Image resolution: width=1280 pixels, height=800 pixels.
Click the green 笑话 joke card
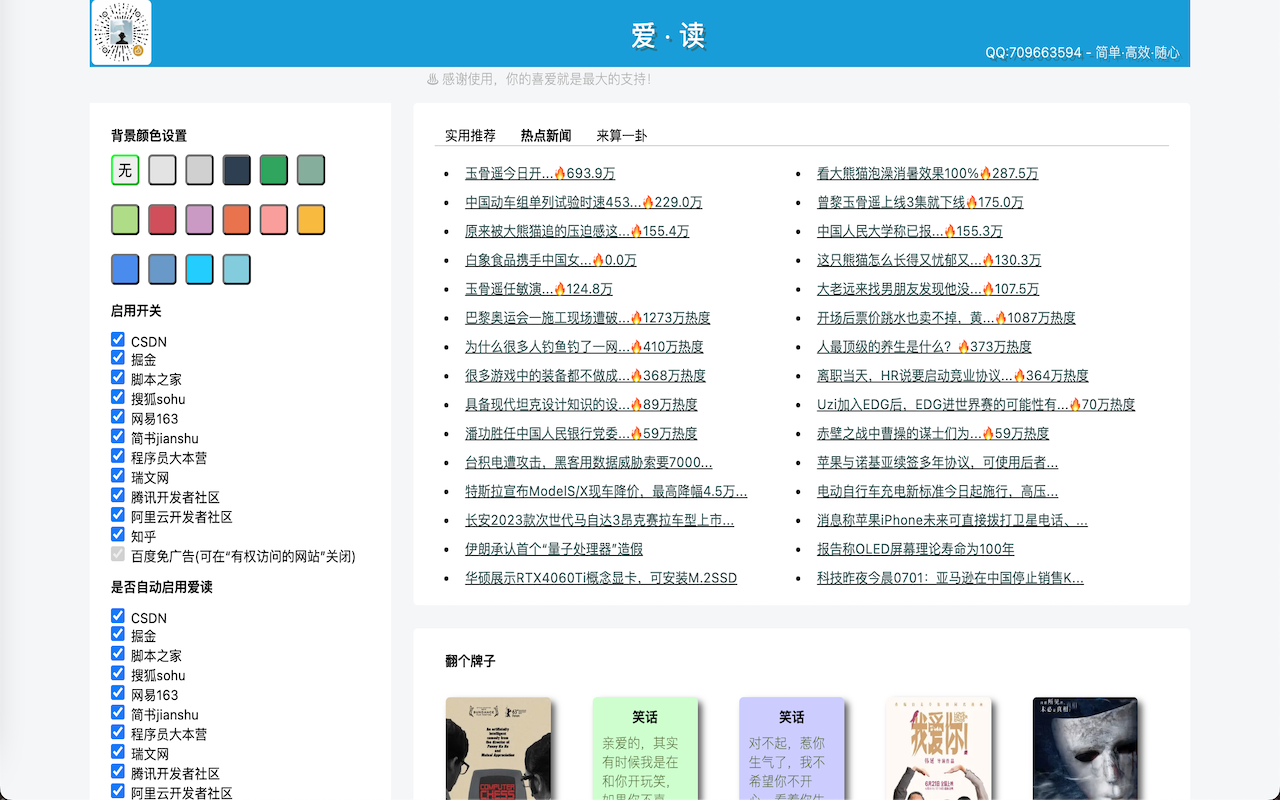click(646, 748)
